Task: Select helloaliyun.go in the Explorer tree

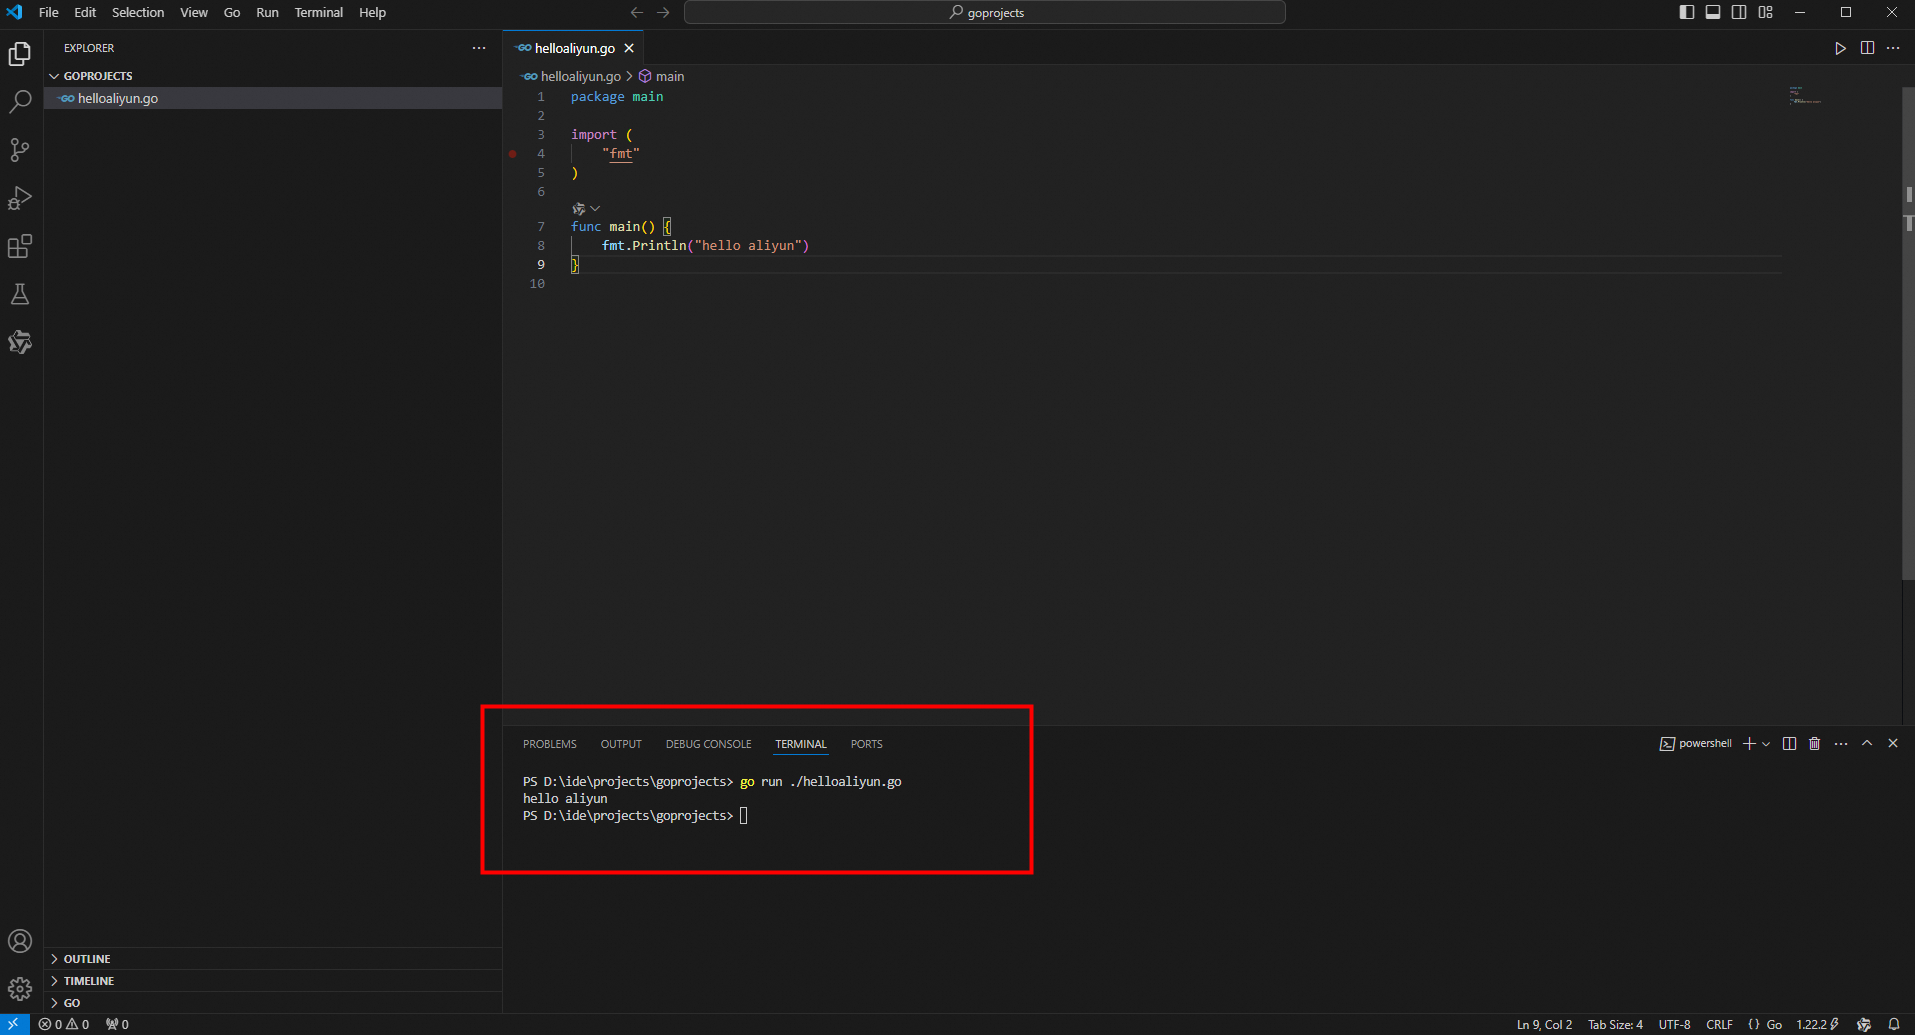Action: click(272, 98)
